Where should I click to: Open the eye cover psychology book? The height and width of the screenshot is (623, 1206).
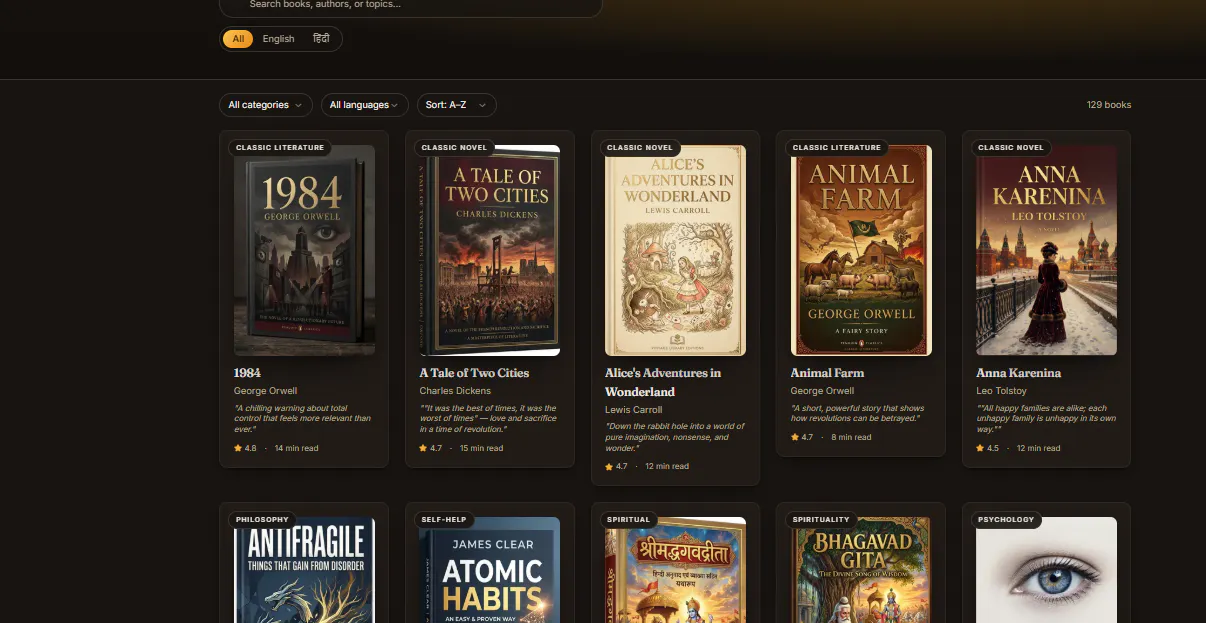tap(1047, 570)
